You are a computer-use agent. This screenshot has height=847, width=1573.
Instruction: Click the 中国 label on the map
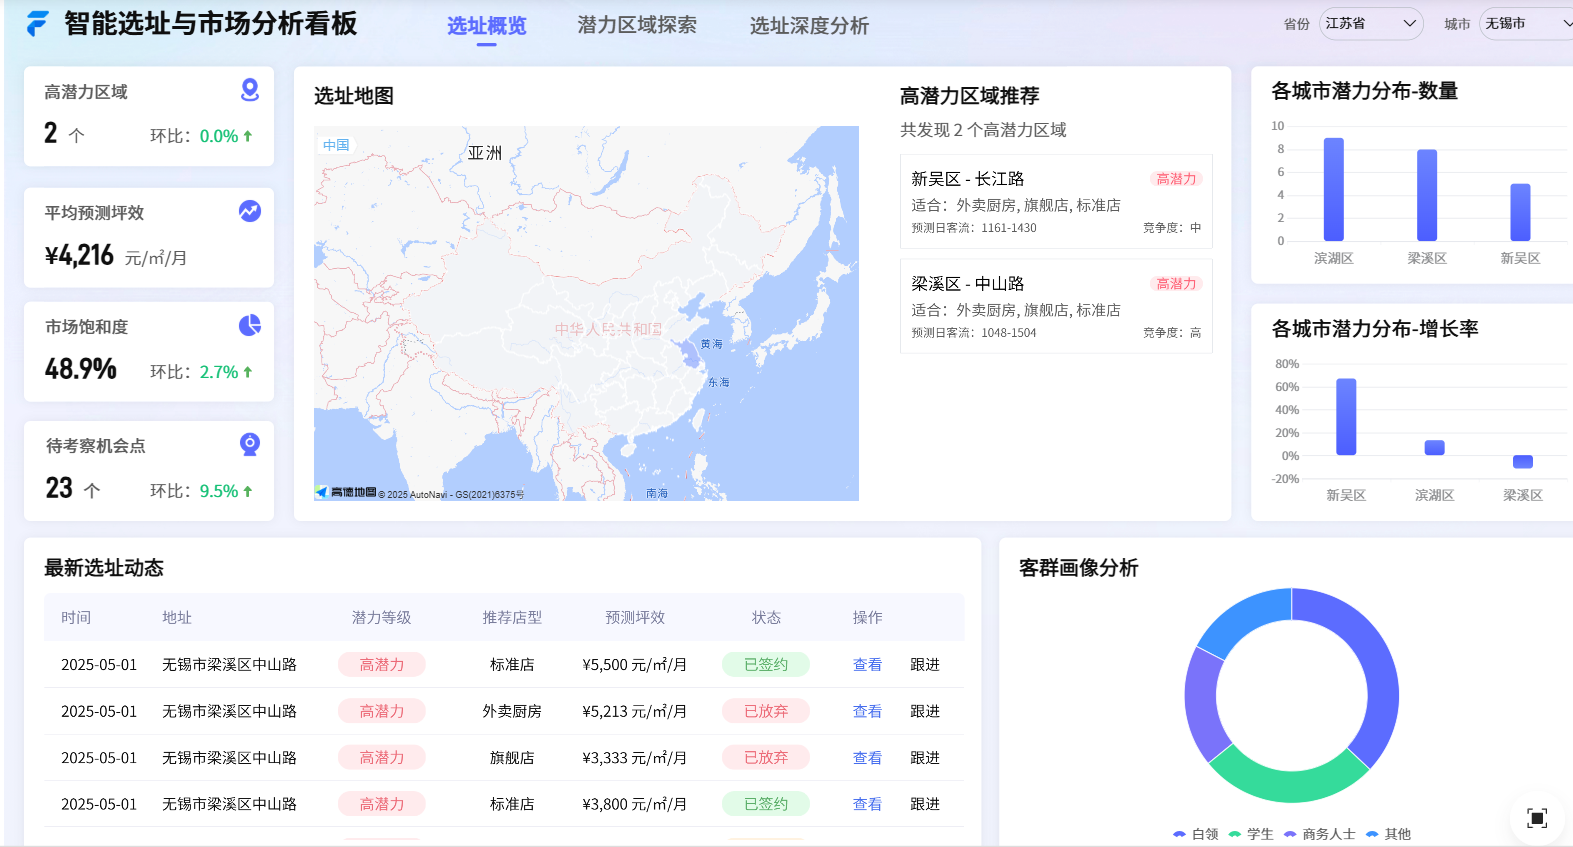tap(336, 145)
